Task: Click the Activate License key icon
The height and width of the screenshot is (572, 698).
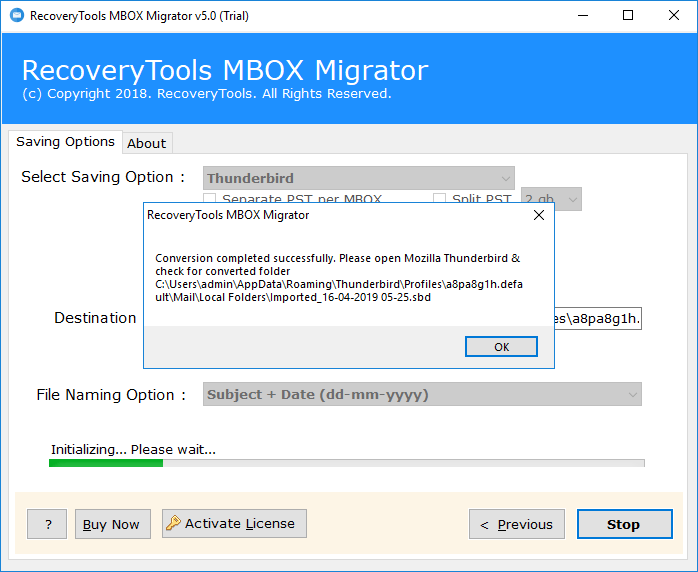Action: coord(173,523)
